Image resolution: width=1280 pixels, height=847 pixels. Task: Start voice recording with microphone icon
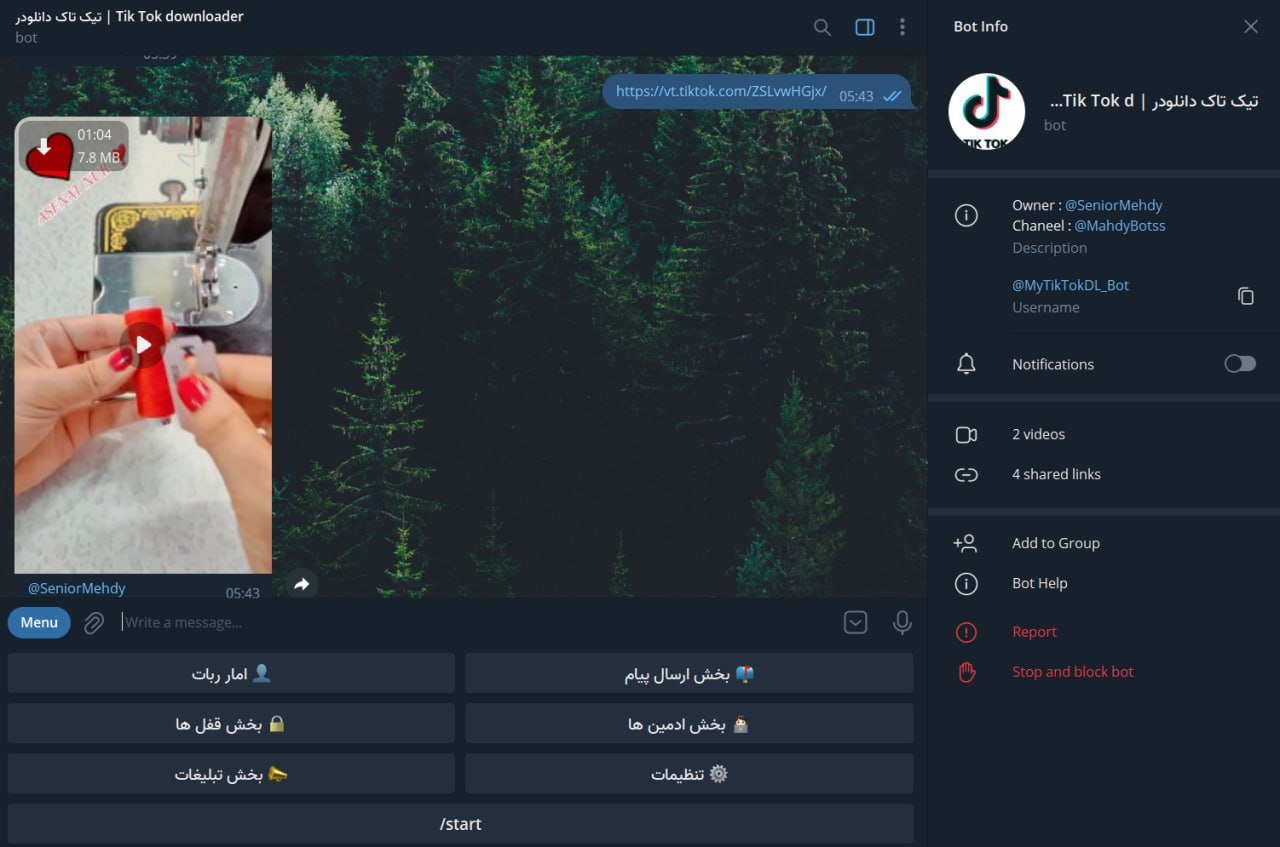902,623
